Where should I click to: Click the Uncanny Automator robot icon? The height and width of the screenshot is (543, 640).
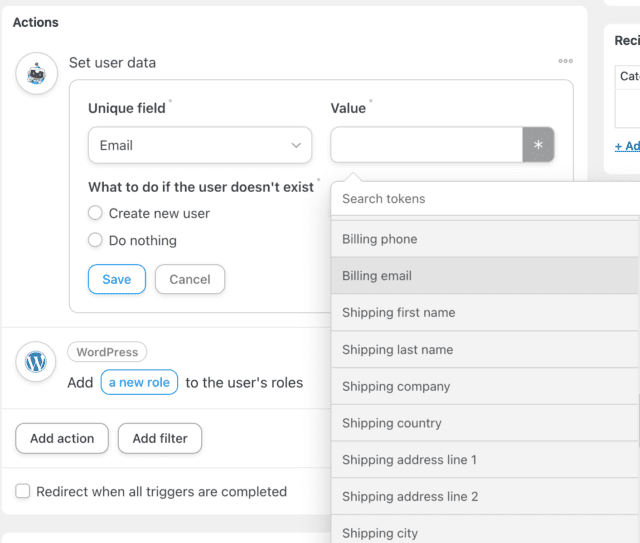36,73
